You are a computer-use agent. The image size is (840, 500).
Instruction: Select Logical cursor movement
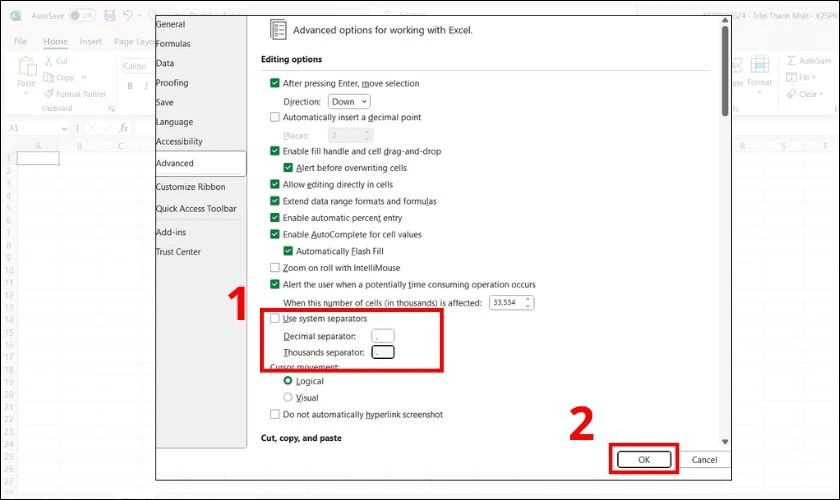[x=288, y=380]
